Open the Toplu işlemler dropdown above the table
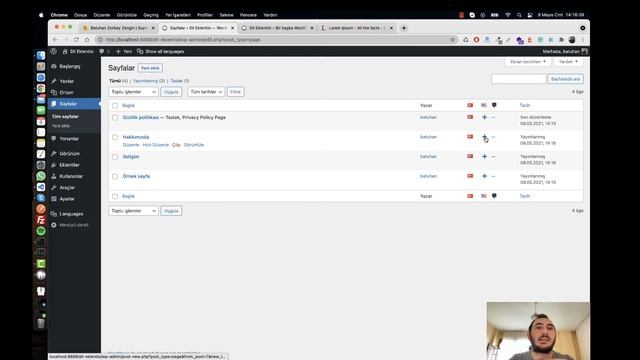 [x=133, y=92]
